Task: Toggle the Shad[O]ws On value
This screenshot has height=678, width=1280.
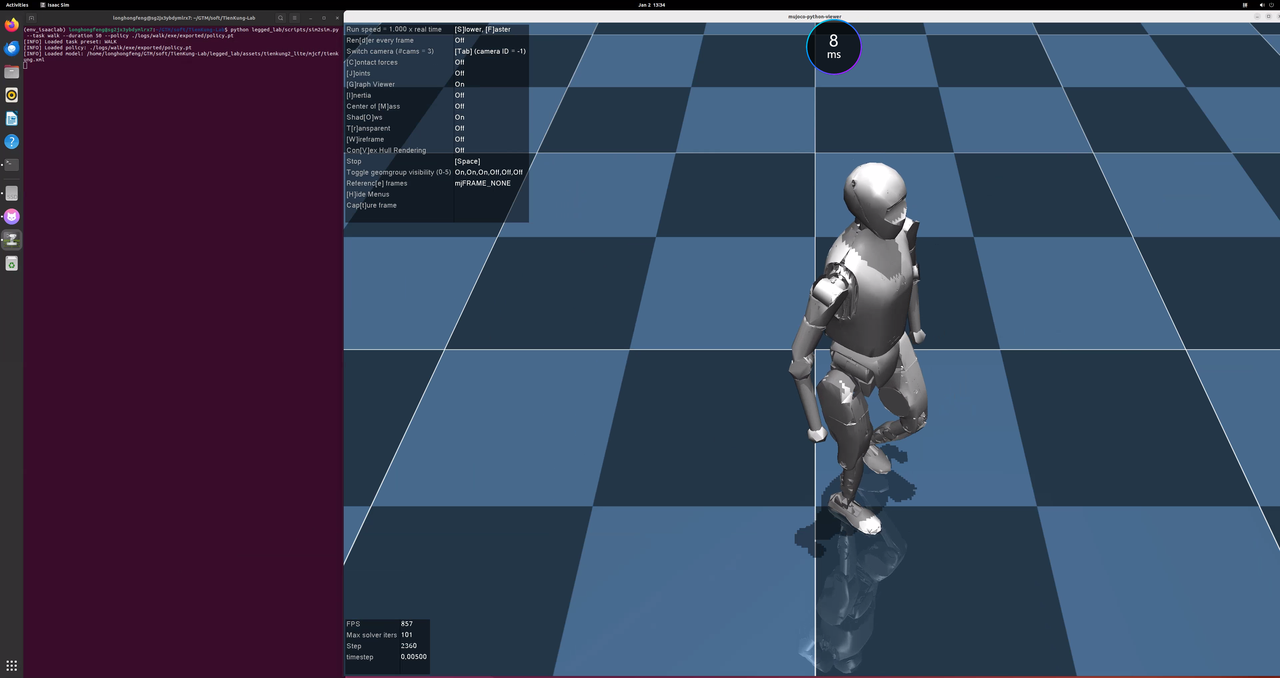Action: (x=460, y=117)
